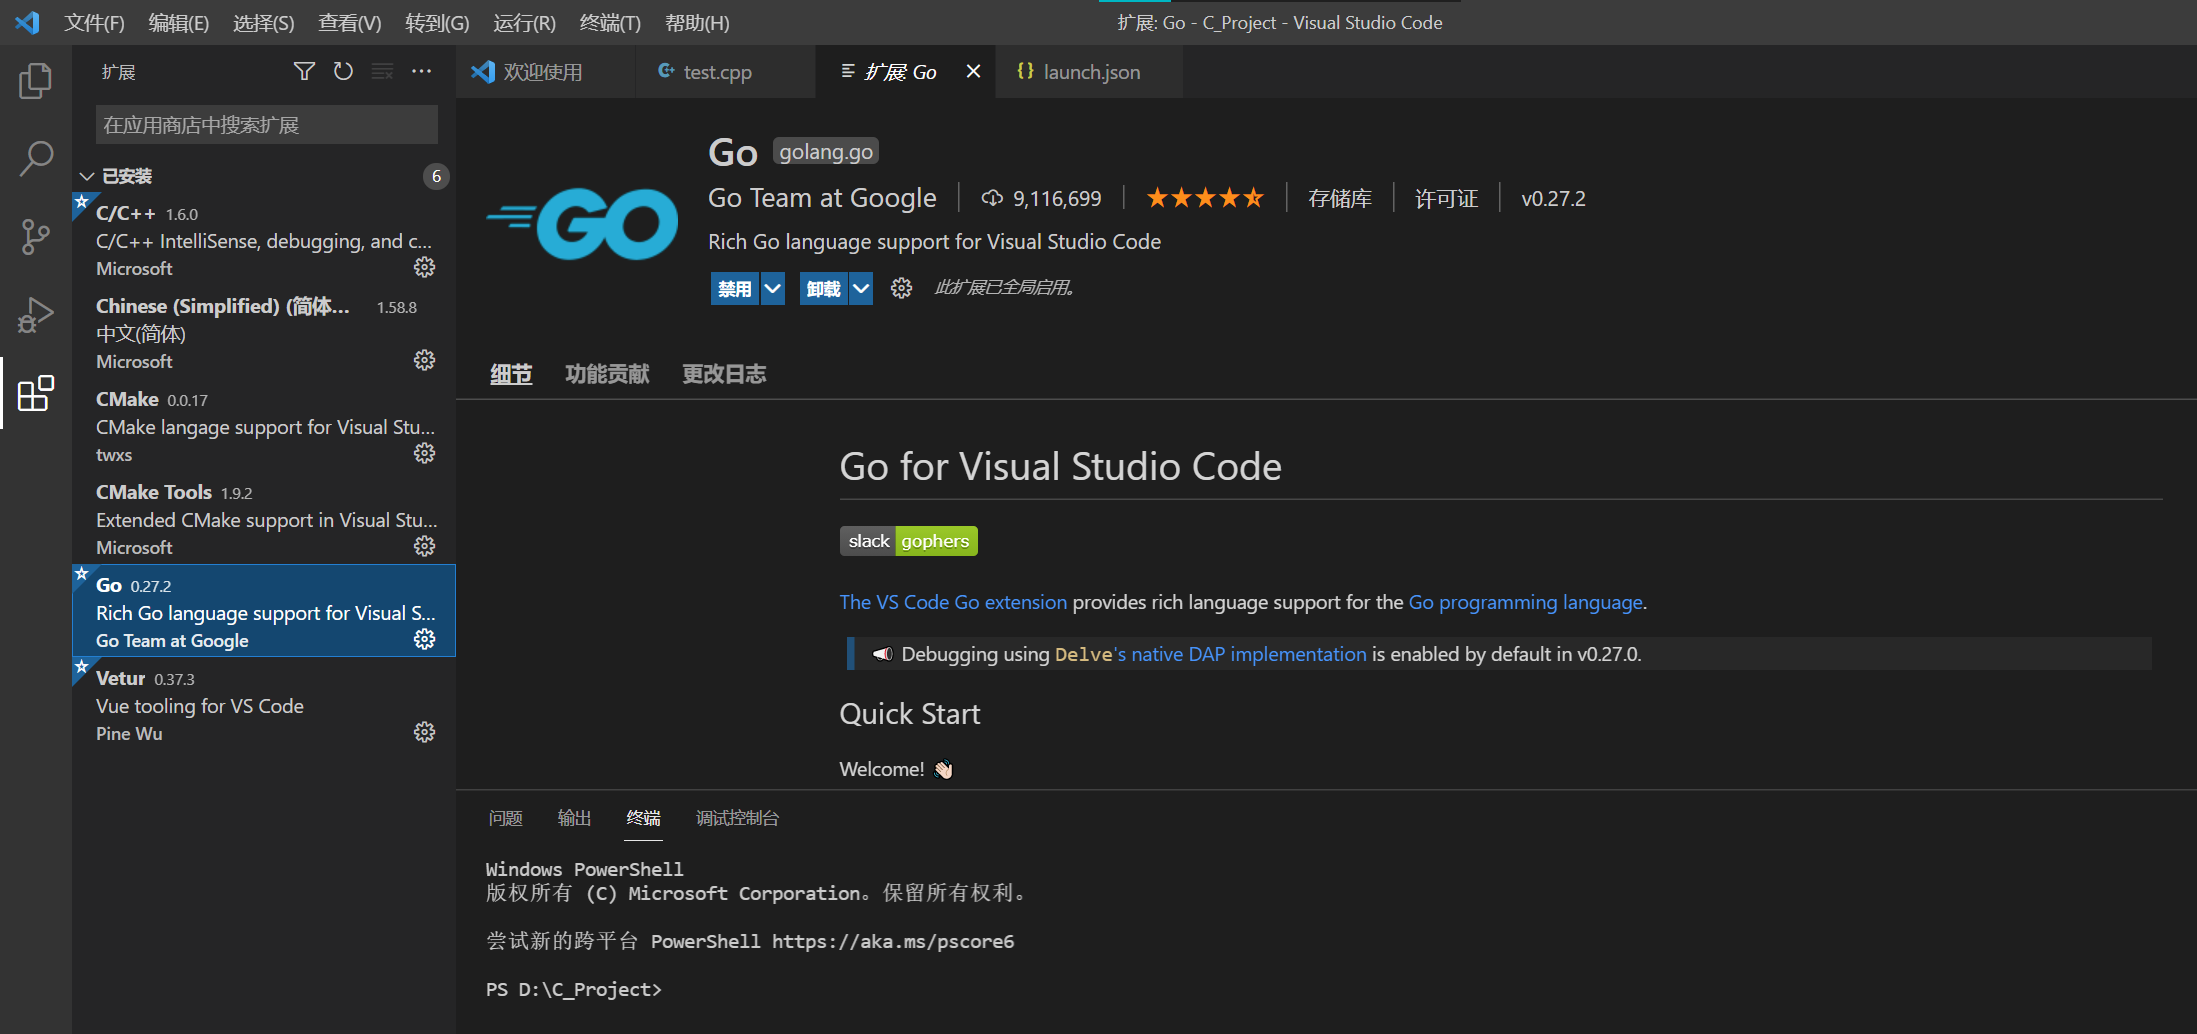The height and width of the screenshot is (1034, 2197).
Task: Click the installed extensions count badge 6
Action: click(436, 176)
